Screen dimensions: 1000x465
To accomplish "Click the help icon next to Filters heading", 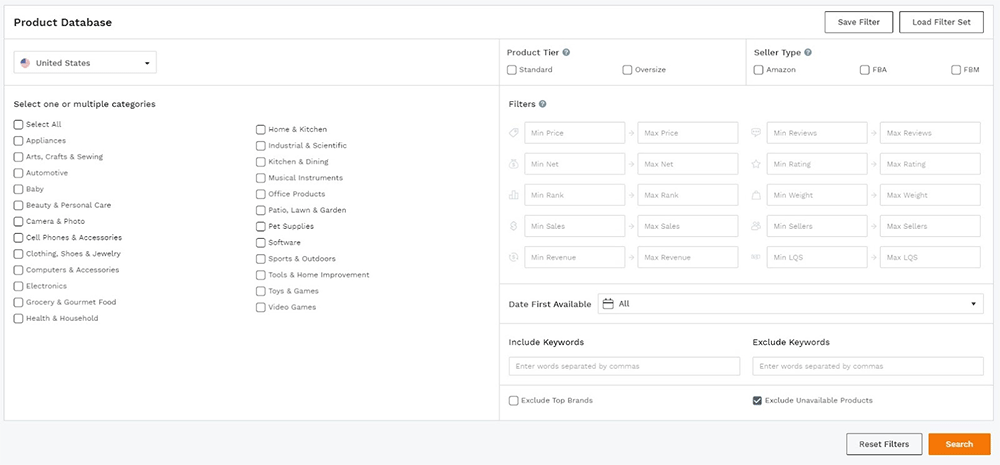I will tap(543, 104).
